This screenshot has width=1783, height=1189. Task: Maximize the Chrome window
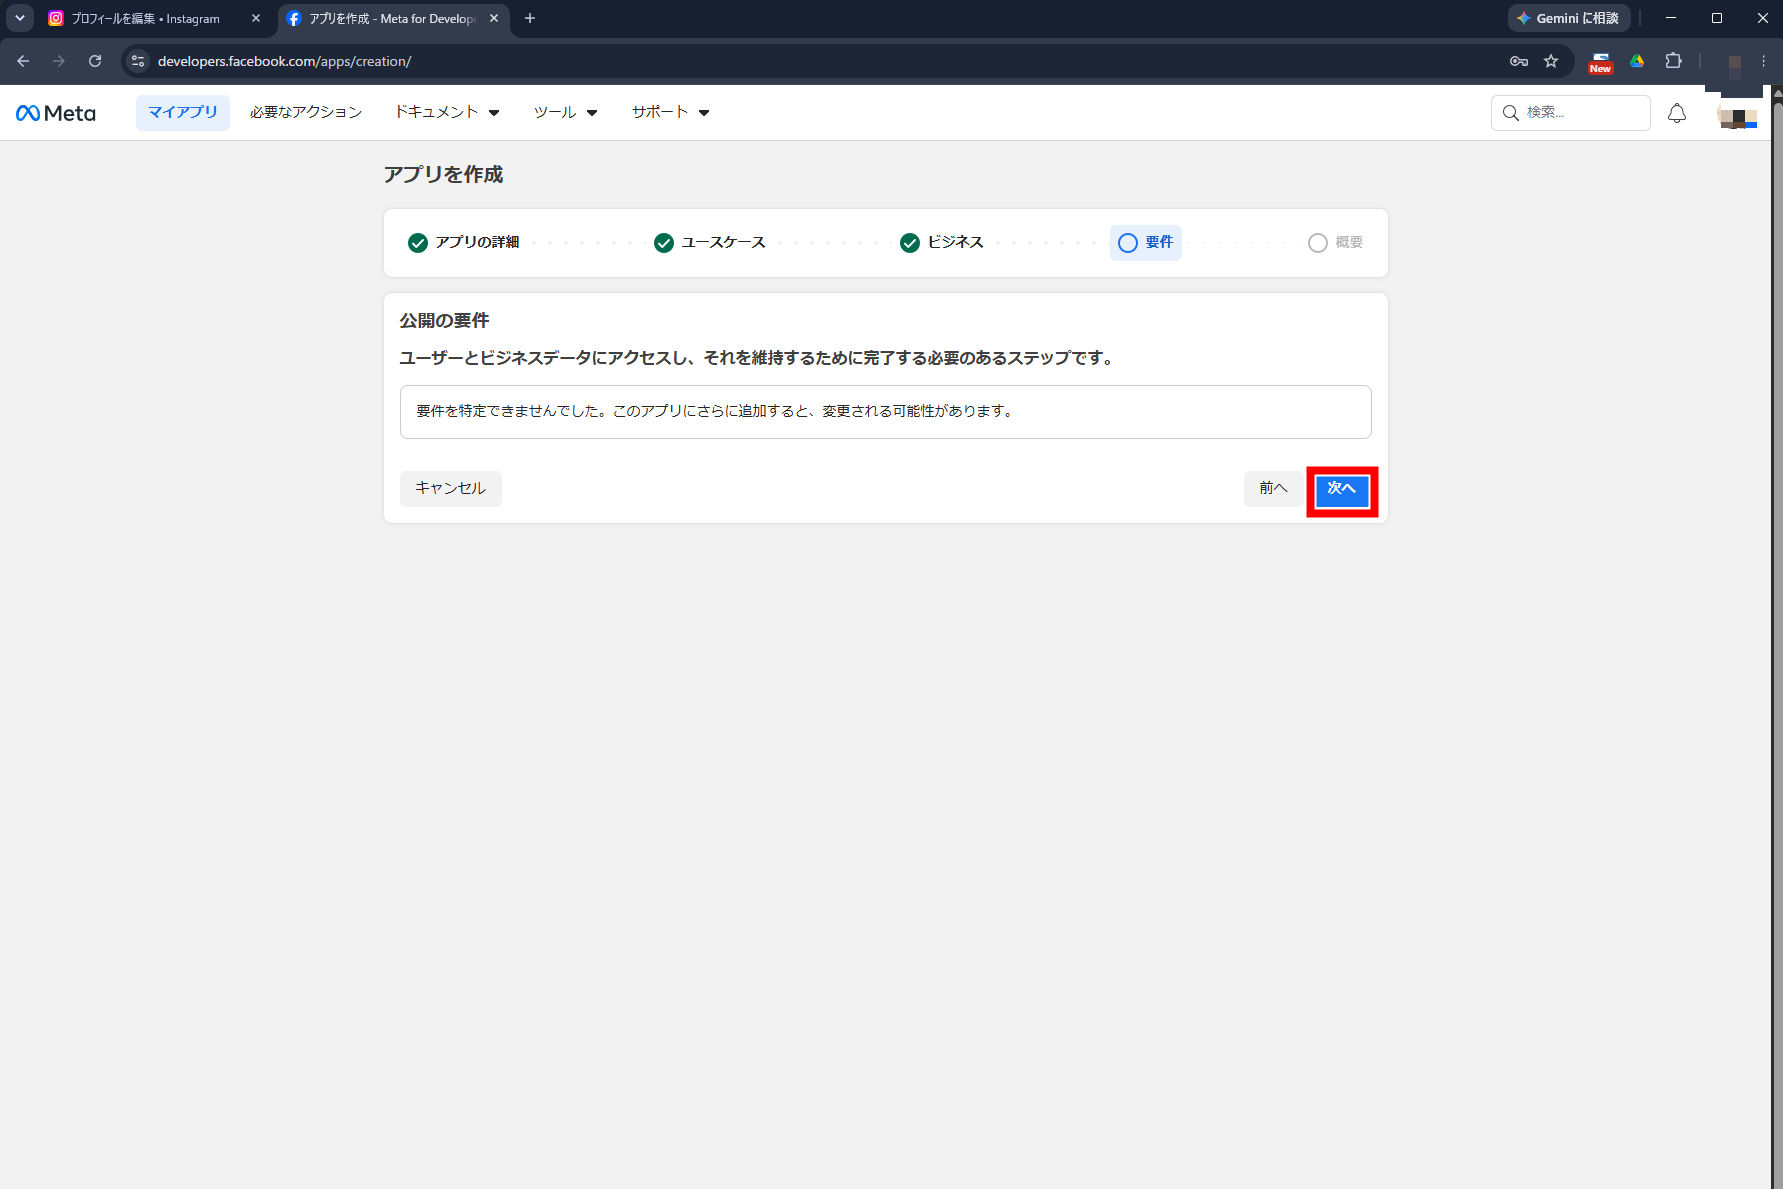[x=1717, y=18]
